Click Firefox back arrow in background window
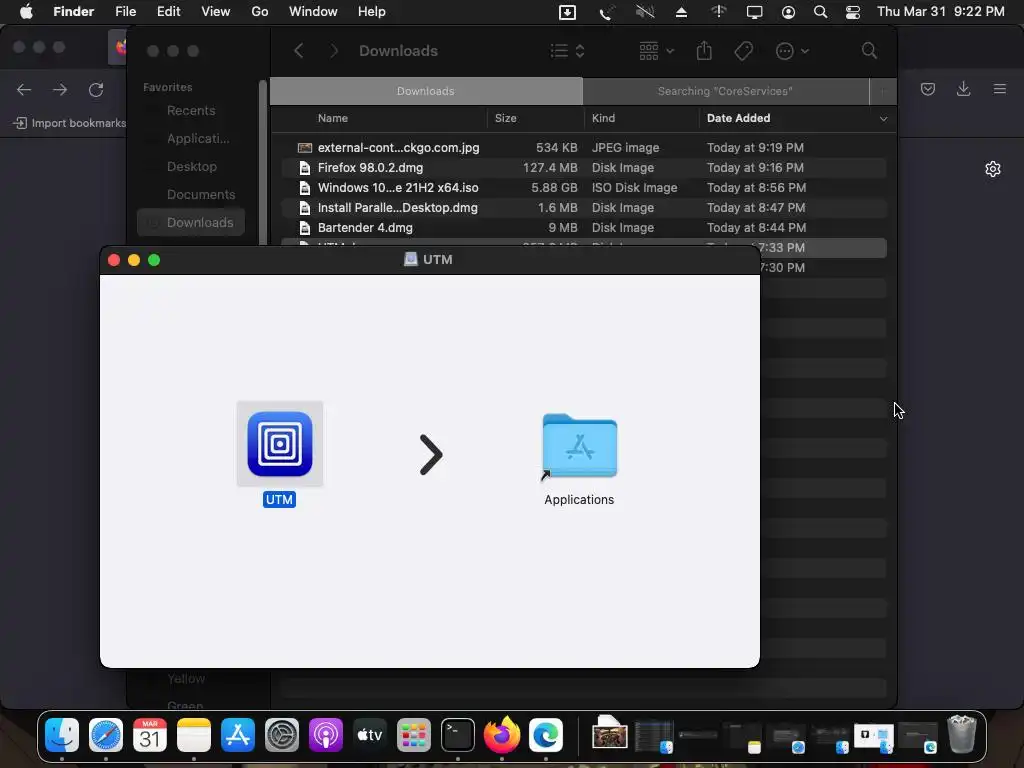The width and height of the screenshot is (1024, 768). coord(24,89)
